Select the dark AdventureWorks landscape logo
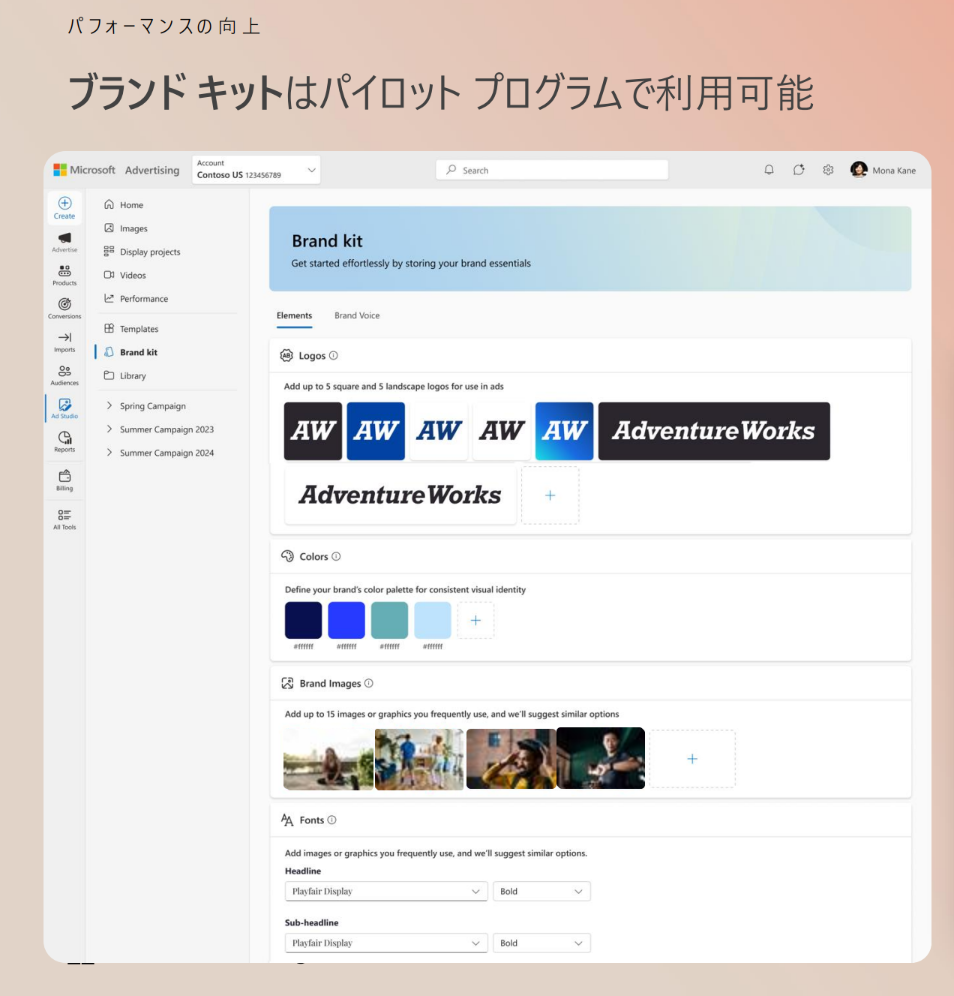 tap(714, 431)
